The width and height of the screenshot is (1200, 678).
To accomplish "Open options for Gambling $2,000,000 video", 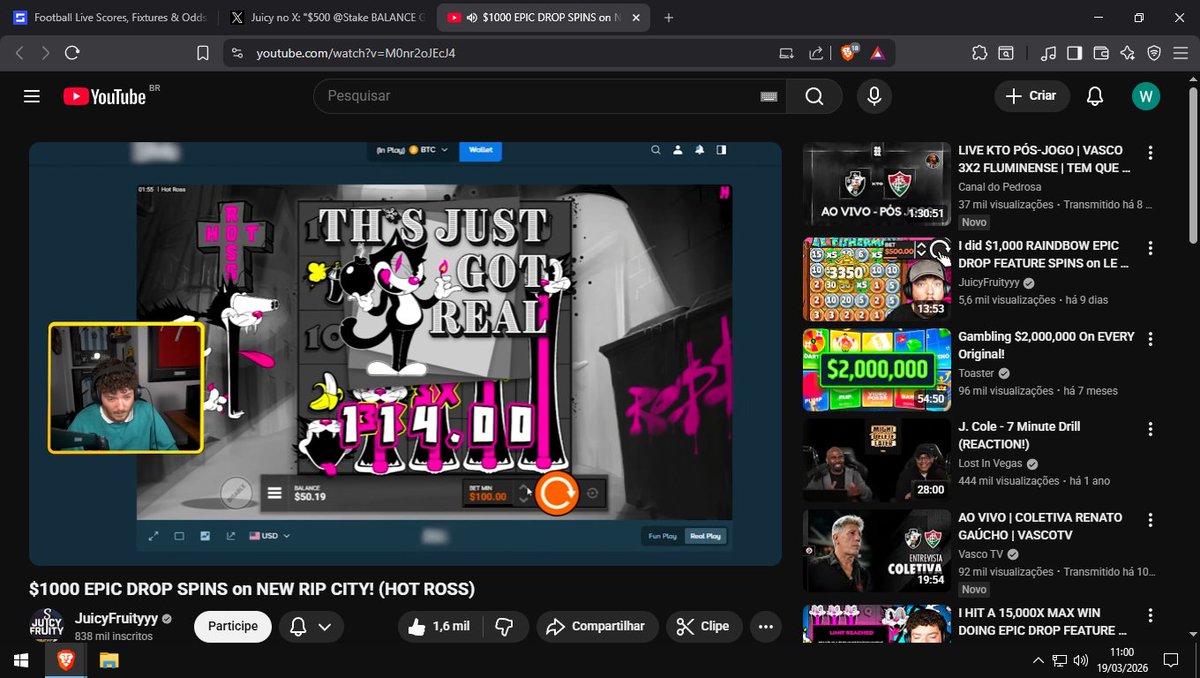I will pos(1150,338).
